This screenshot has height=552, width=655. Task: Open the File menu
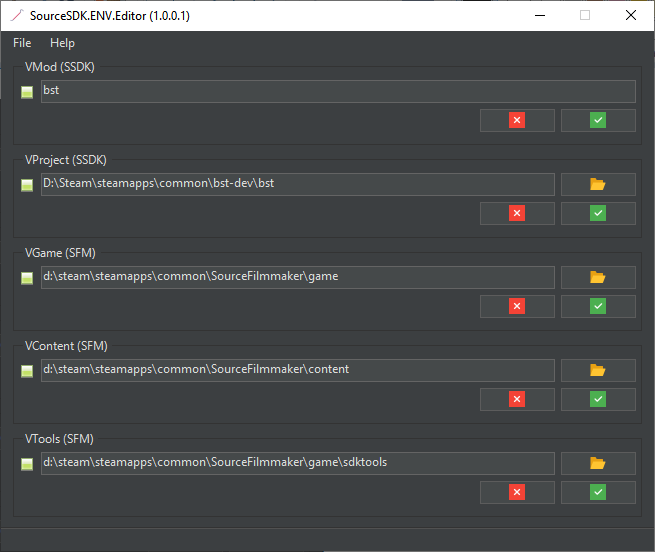tap(22, 43)
